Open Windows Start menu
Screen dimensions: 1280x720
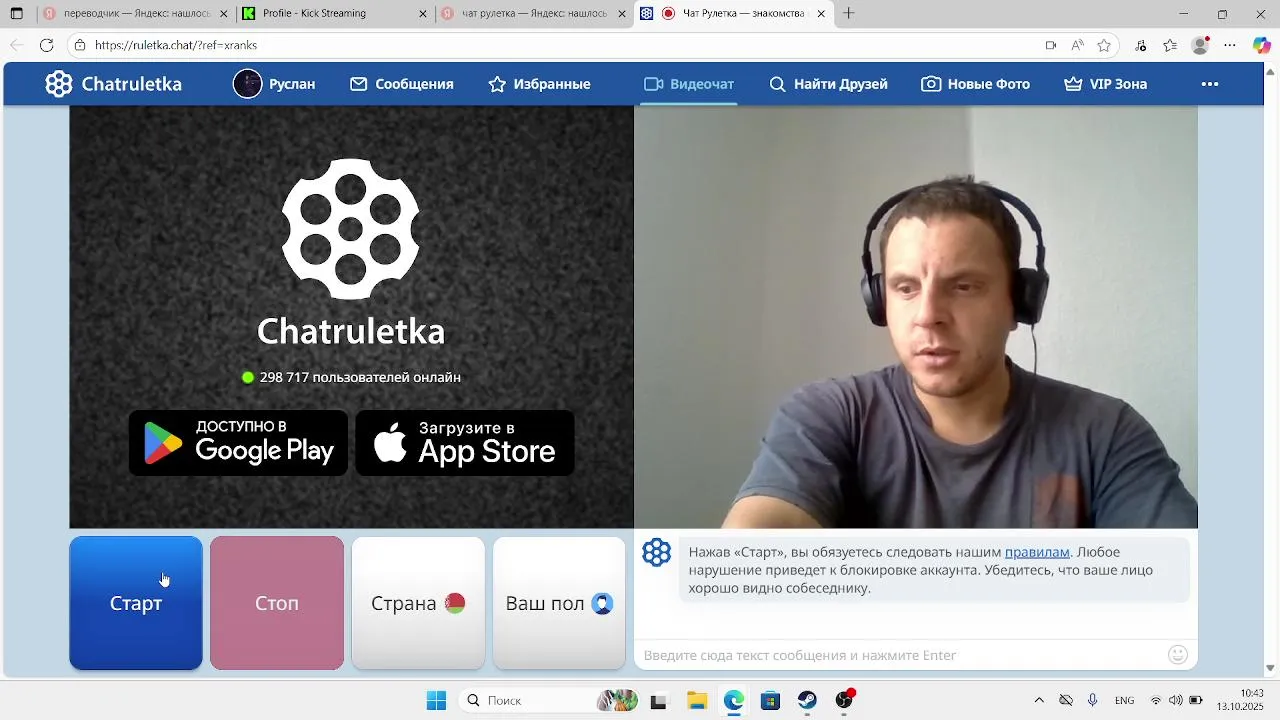pos(436,700)
